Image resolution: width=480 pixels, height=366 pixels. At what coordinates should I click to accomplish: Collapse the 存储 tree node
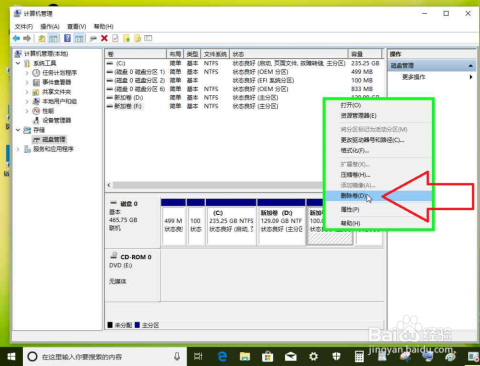pos(18,130)
